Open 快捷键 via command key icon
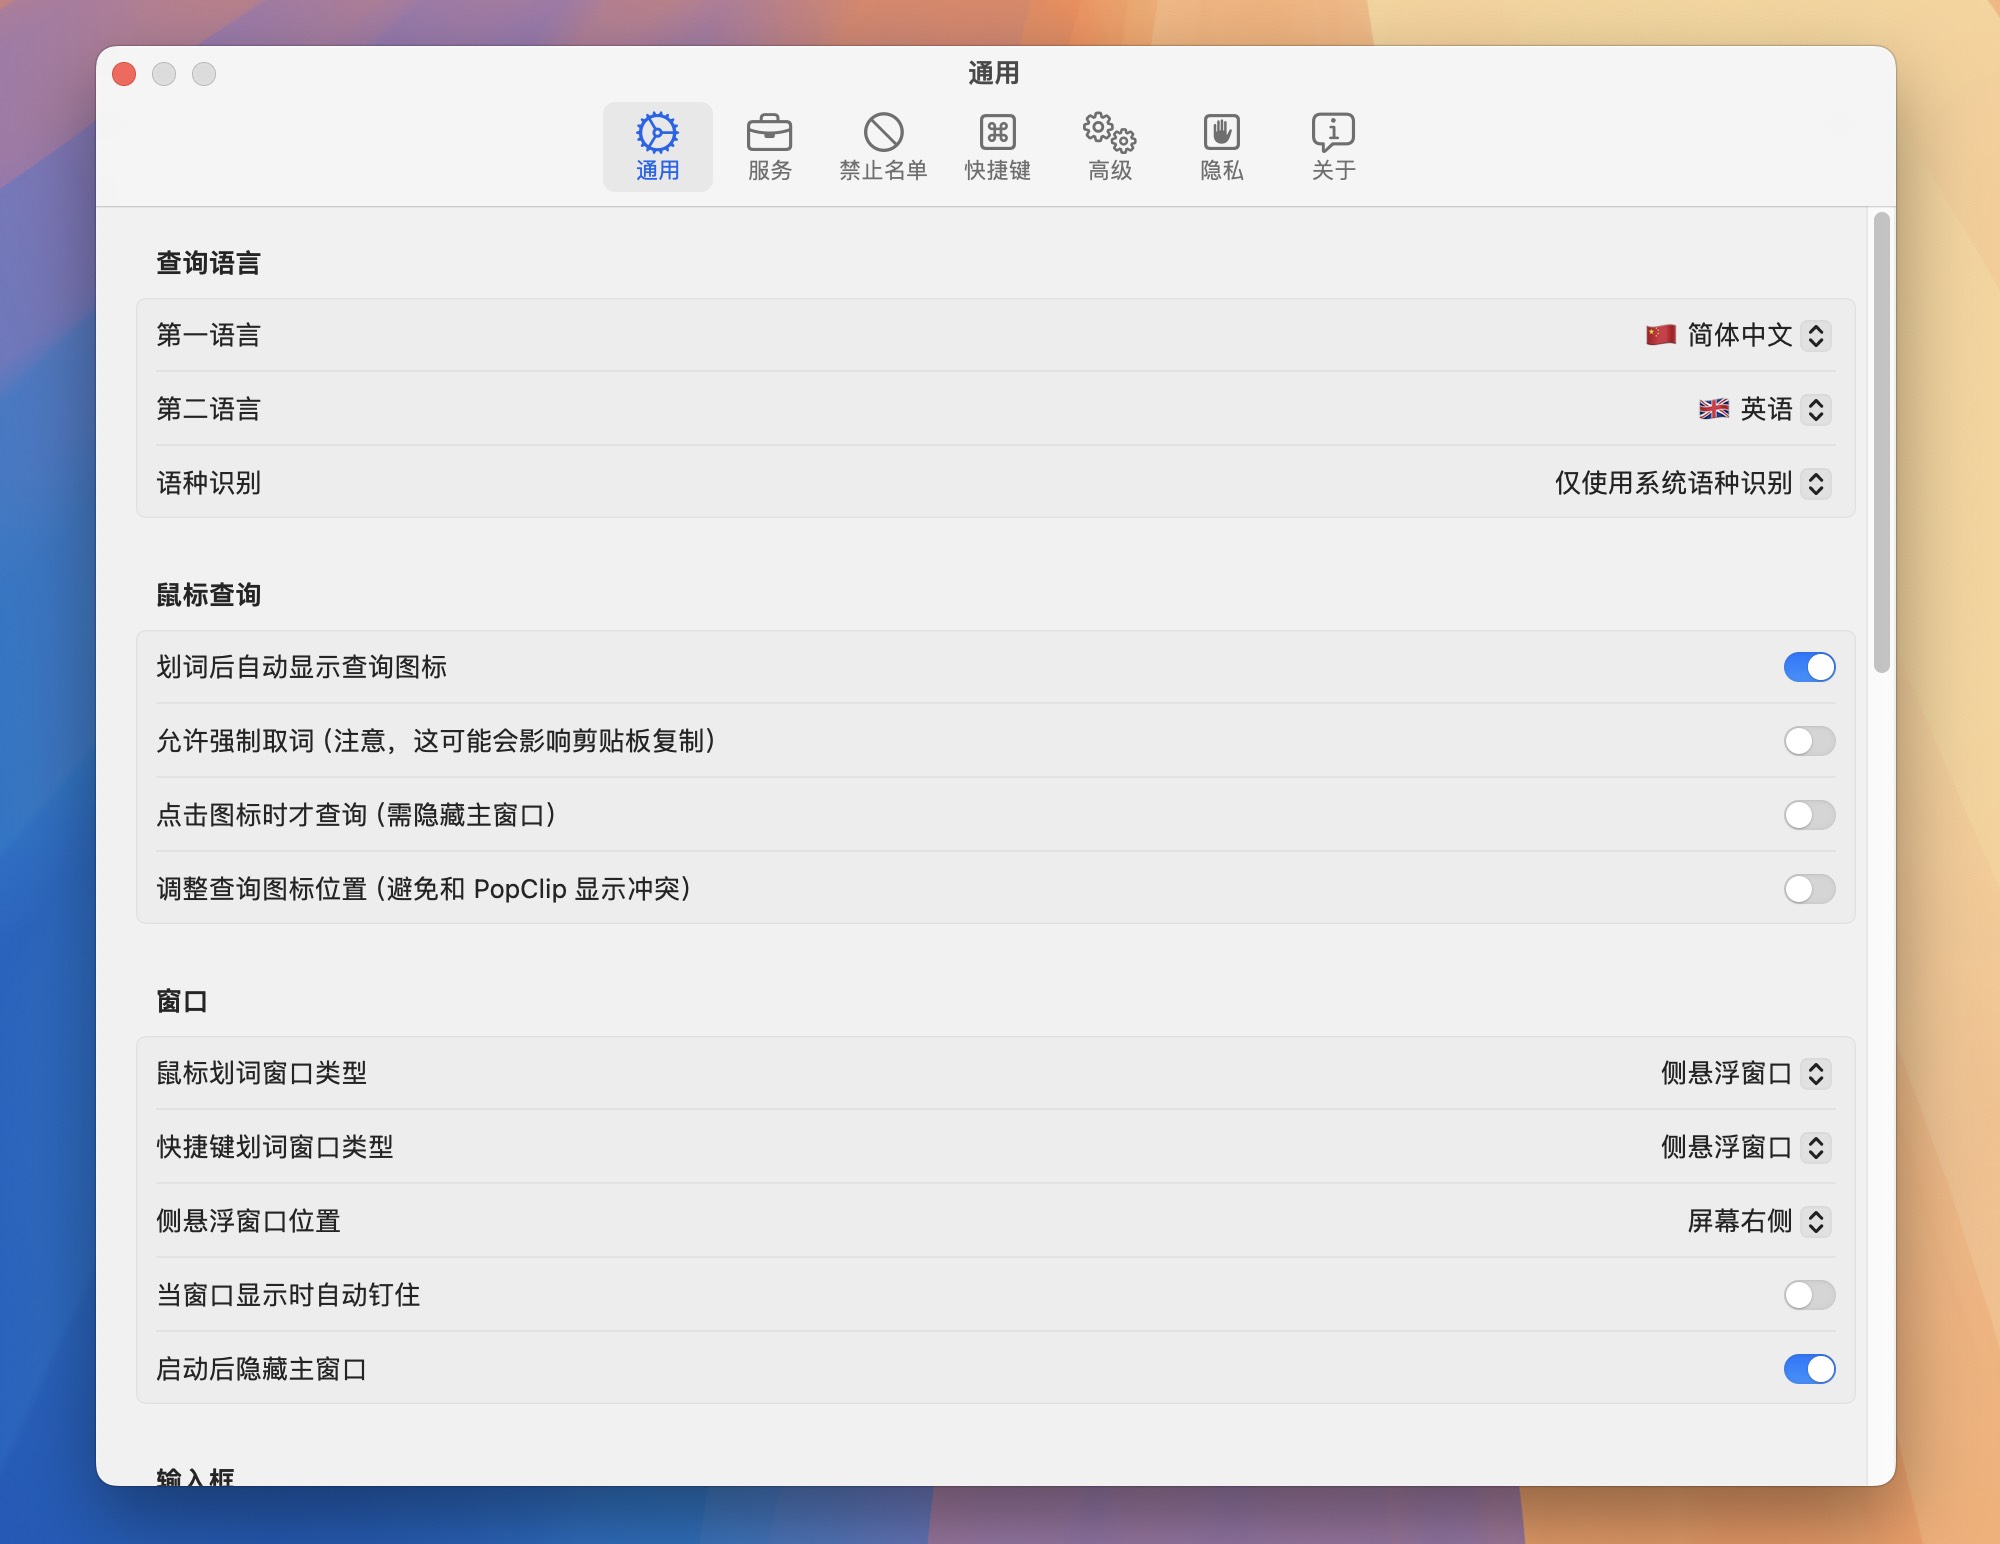Image resolution: width=2000 pixels, height=1544 pixels. [996, 145]
